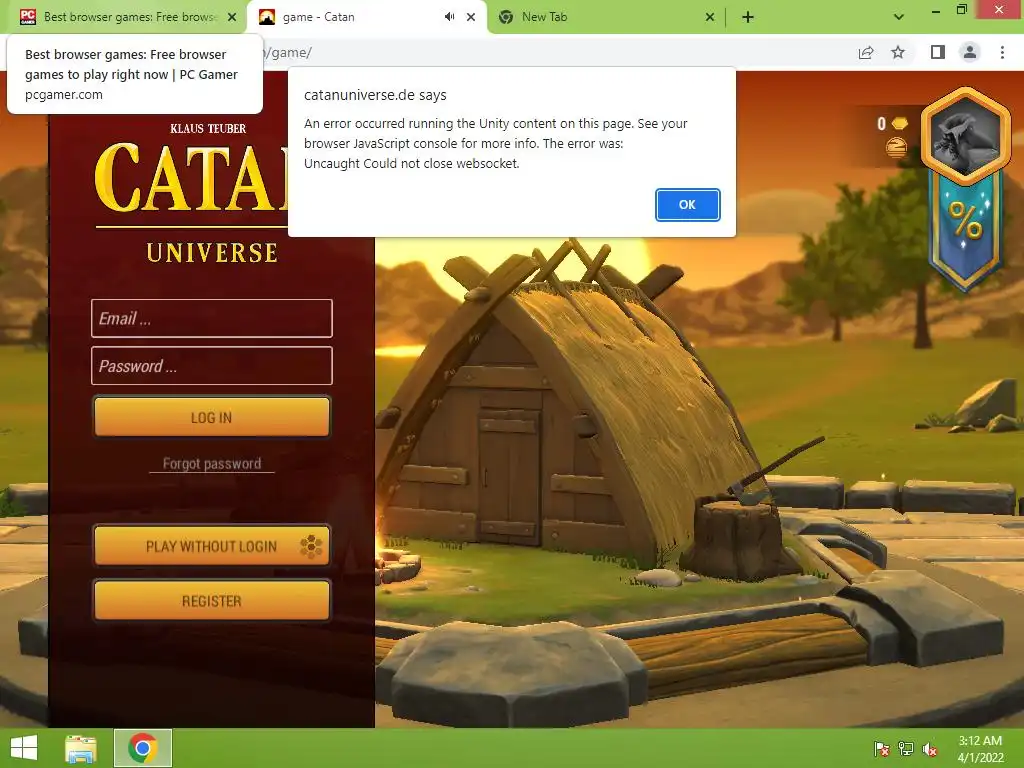Click the Action Center flag icon
This screenshot has width=1024, height=768.
tap(882, 748)
